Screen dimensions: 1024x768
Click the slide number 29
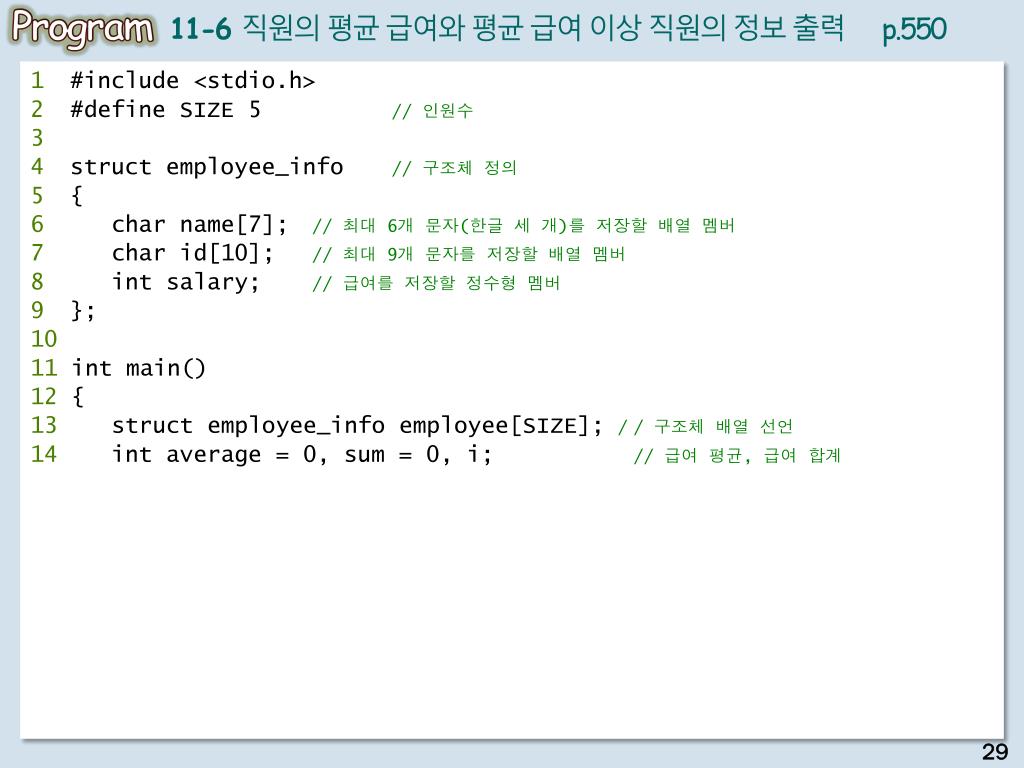pyautogui.click(x=995, y=752)
